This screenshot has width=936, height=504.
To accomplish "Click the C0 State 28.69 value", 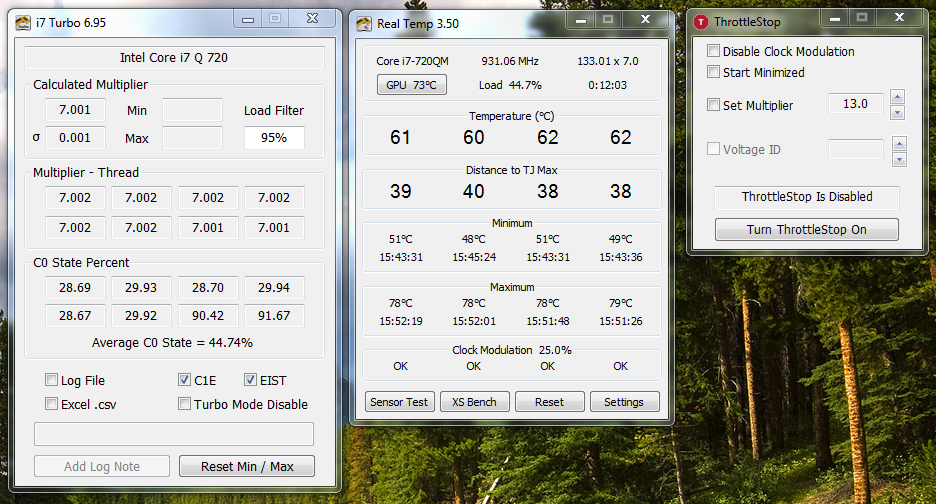I will pyautogui.click(x=75, y=288).
